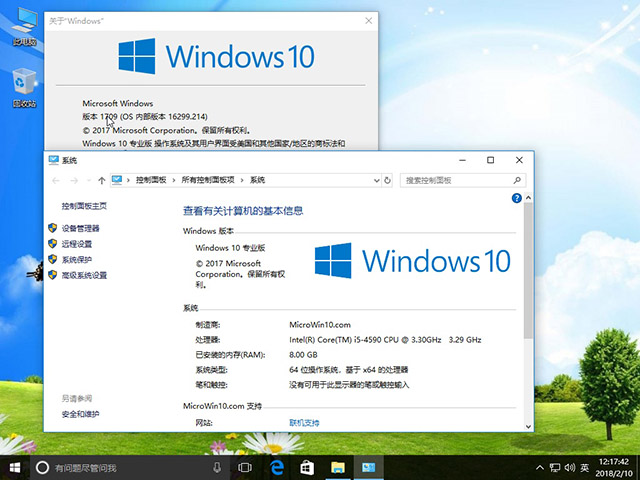The width and height of the screenshot is (640, 480).
Task: Click the network tray icon
Action: point(554,468)
